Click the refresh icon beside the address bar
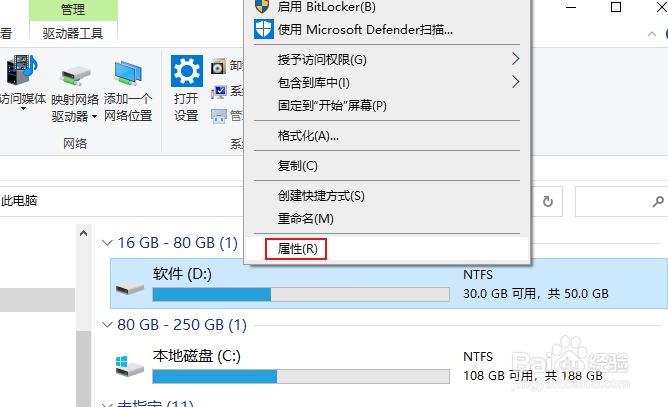The width and height of the screenshot is (668, 407). [x=548, y=201]
